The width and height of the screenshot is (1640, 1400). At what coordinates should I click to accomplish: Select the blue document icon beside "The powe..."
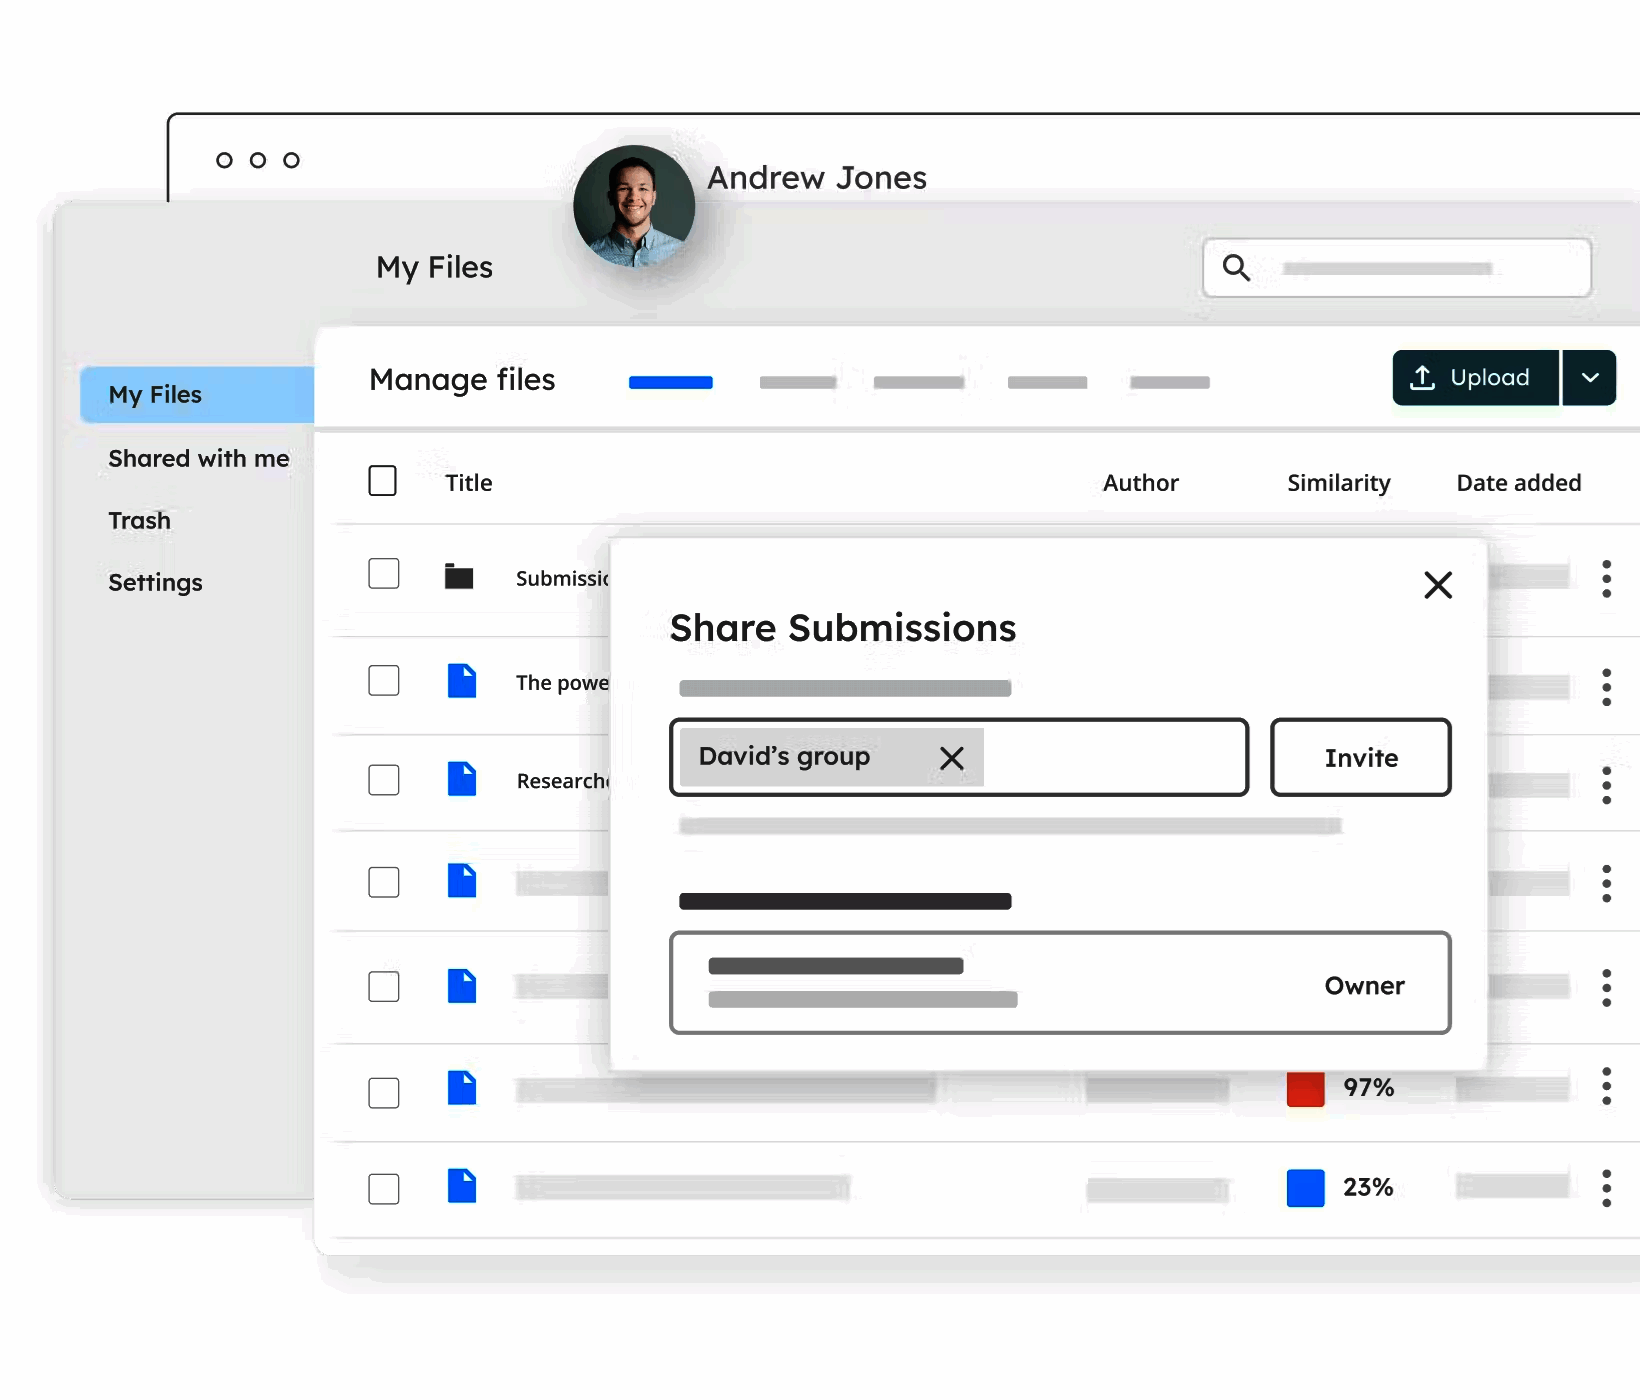[462, 681]
